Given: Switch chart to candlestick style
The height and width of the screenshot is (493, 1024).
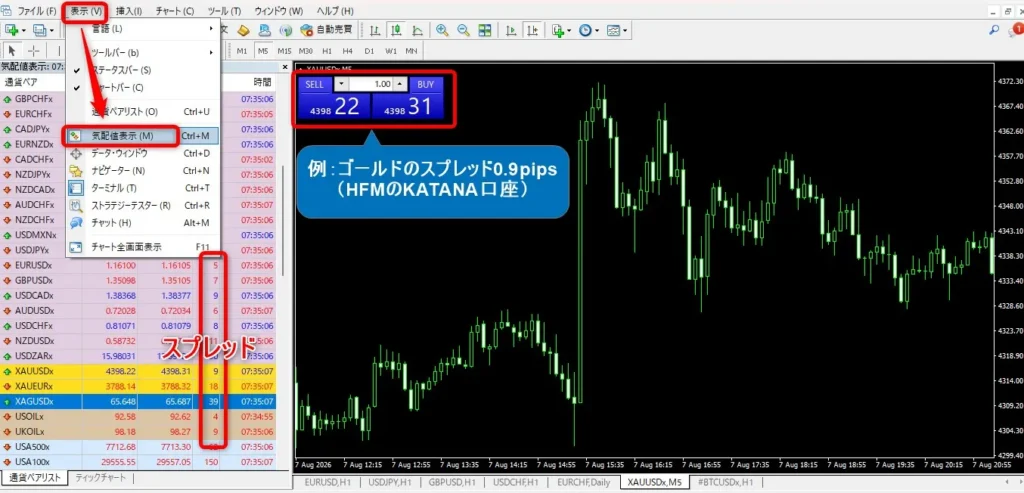Looking at the screenshot, I should point(396,30).
